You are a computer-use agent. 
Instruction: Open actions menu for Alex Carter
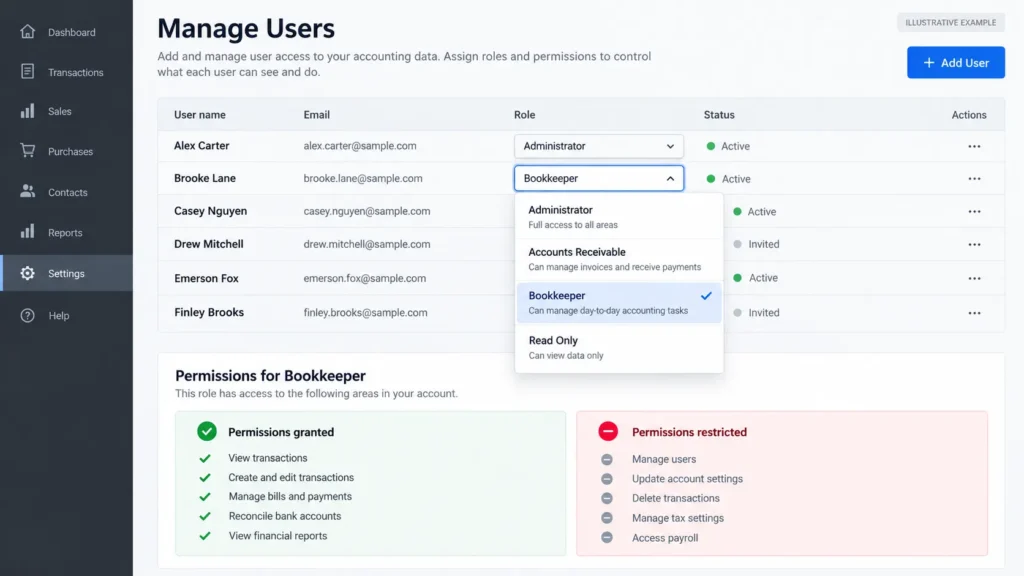pyautogui.click(x=974, y=146)
